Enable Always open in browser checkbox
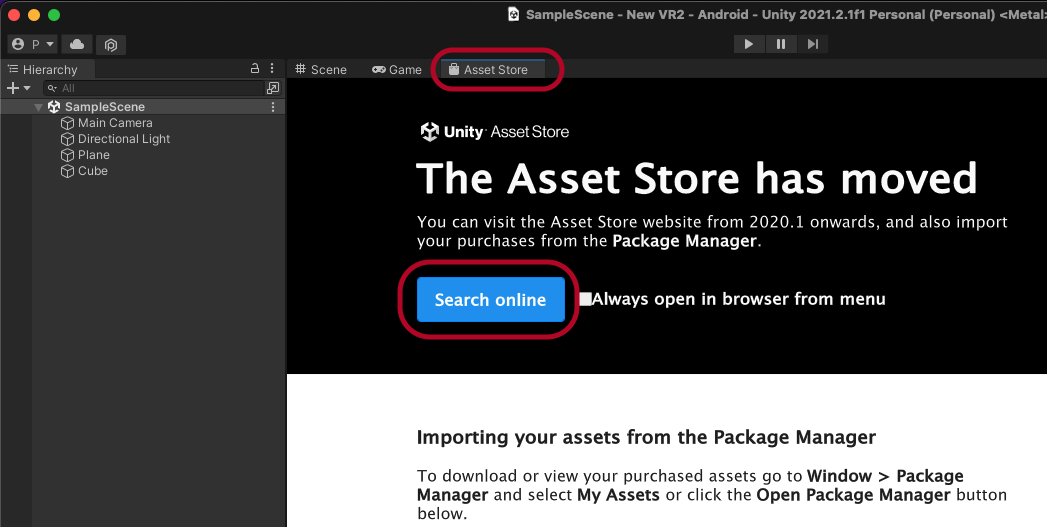1047x527 pixels. 585,299
